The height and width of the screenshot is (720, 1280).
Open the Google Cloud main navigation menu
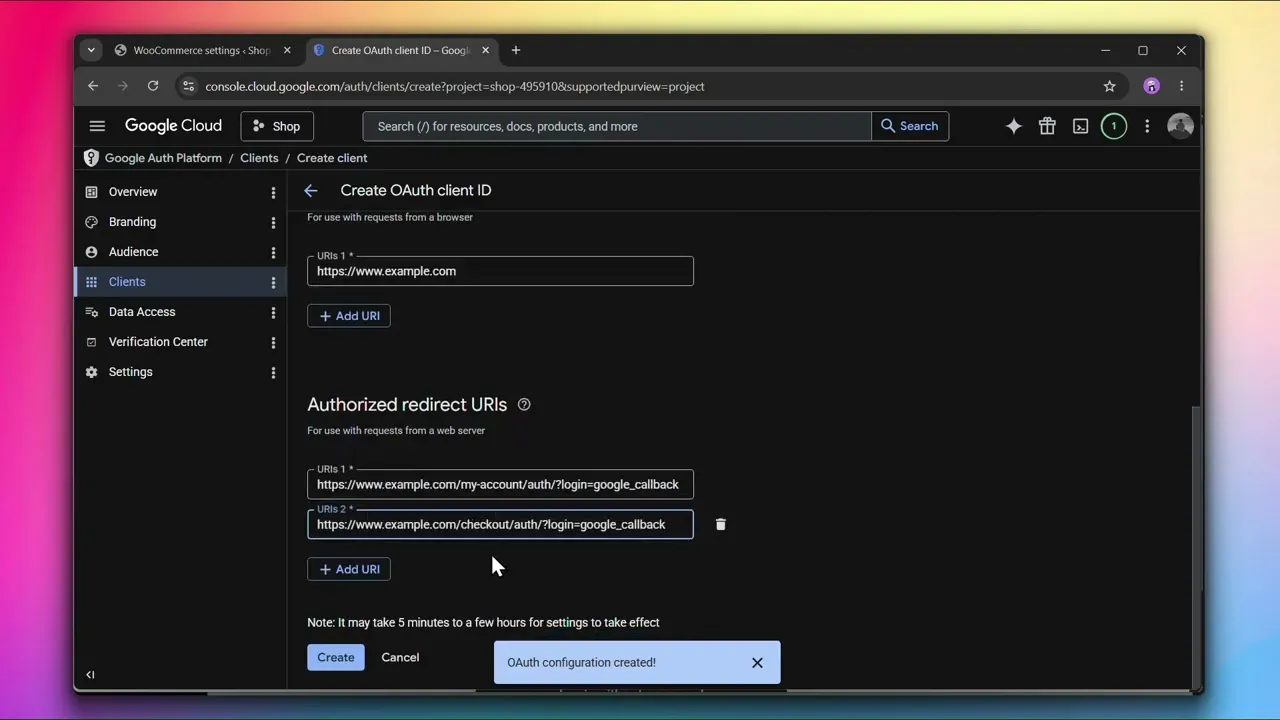(97, 126)
